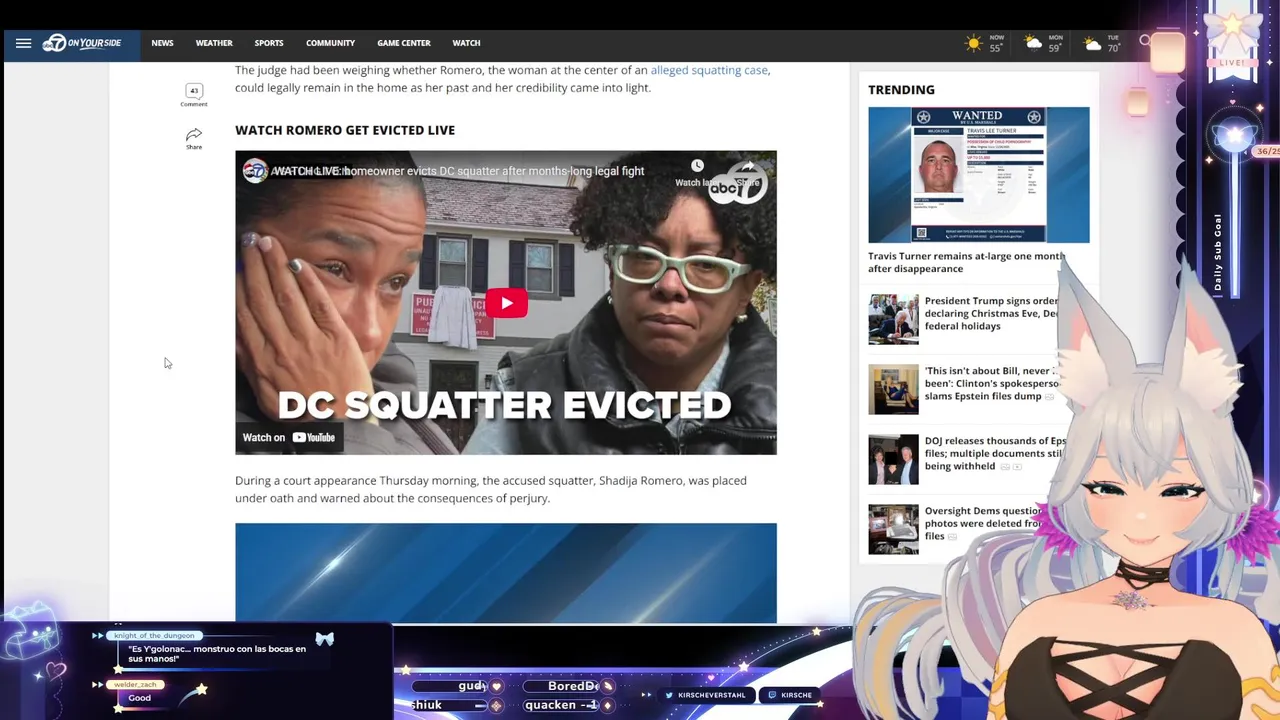Open the hamburger menu icon
Viewport: 1280px width, 720px height.
click(23, 43)
